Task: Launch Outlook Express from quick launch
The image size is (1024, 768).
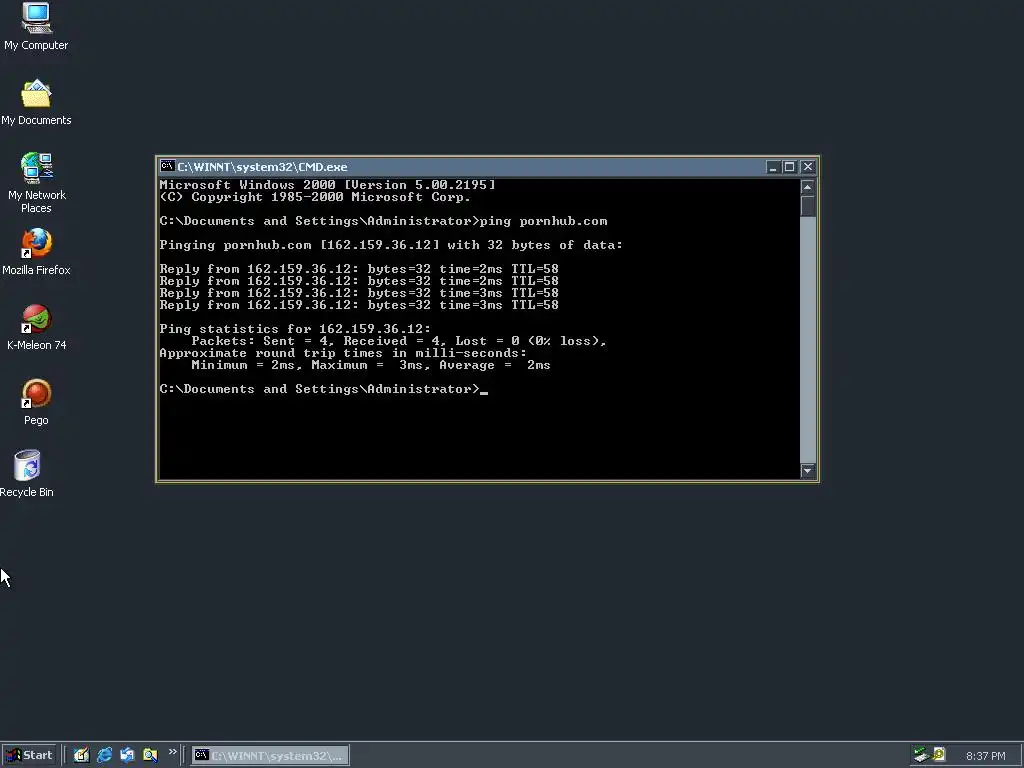Action: (x=127, y=756)
